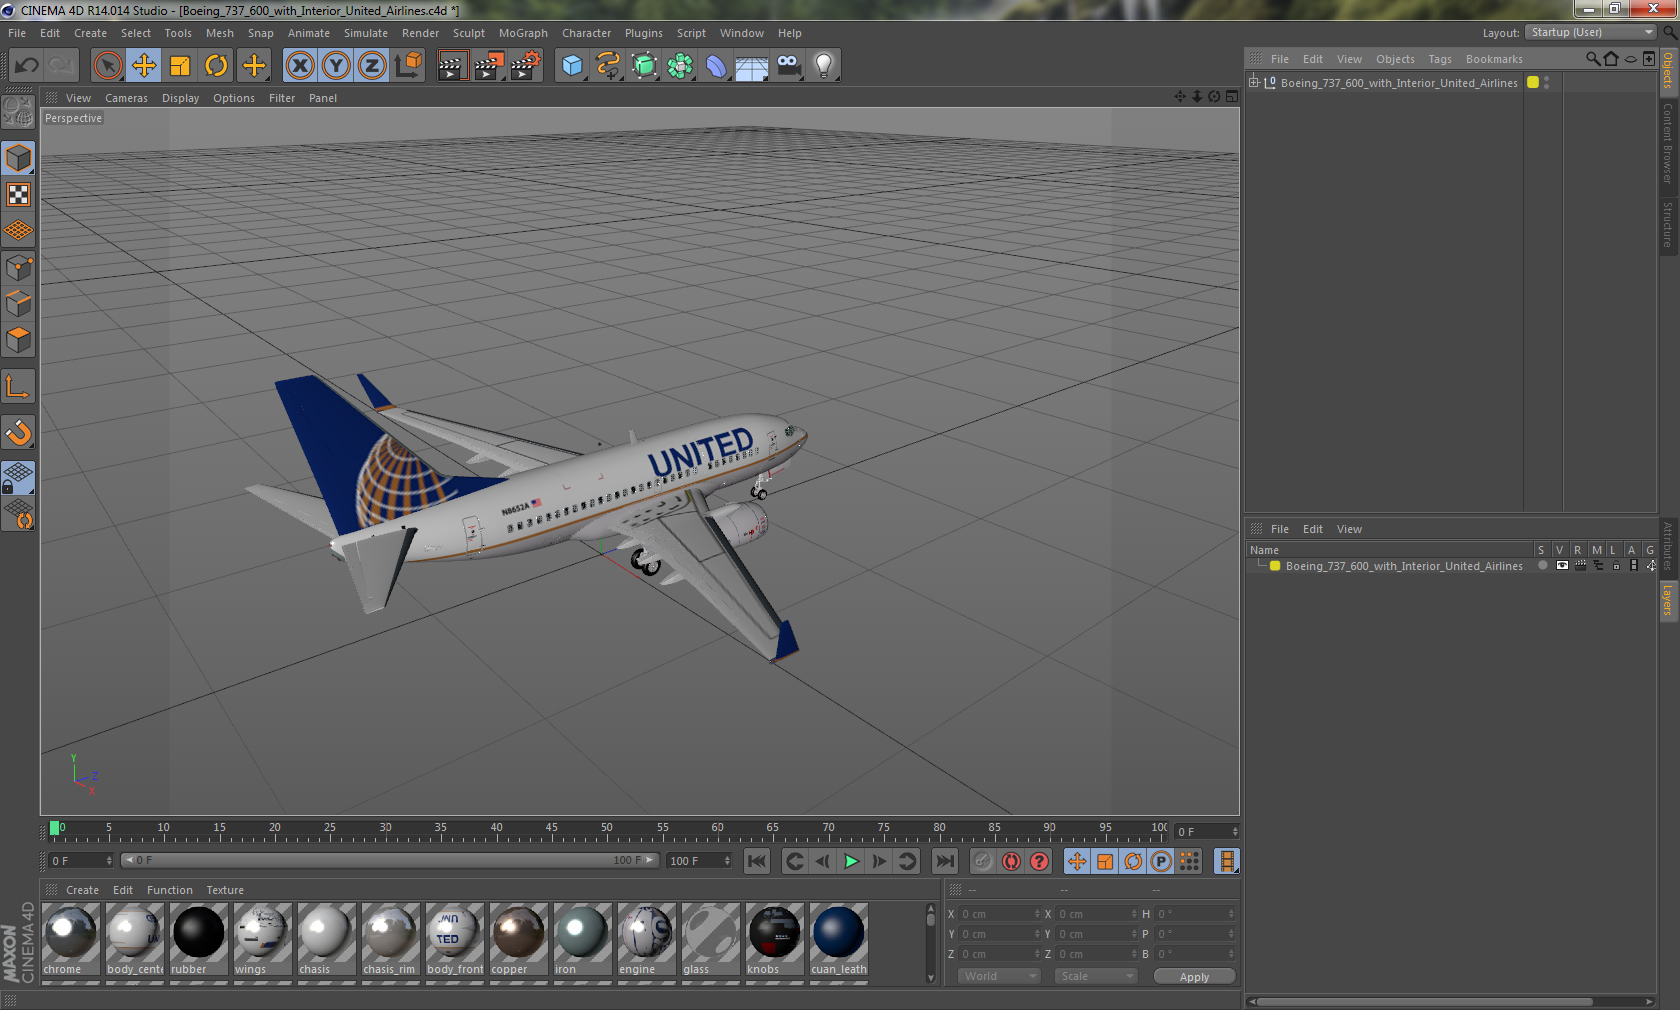Click the green NURBS generator icon

tap(644, 66)
